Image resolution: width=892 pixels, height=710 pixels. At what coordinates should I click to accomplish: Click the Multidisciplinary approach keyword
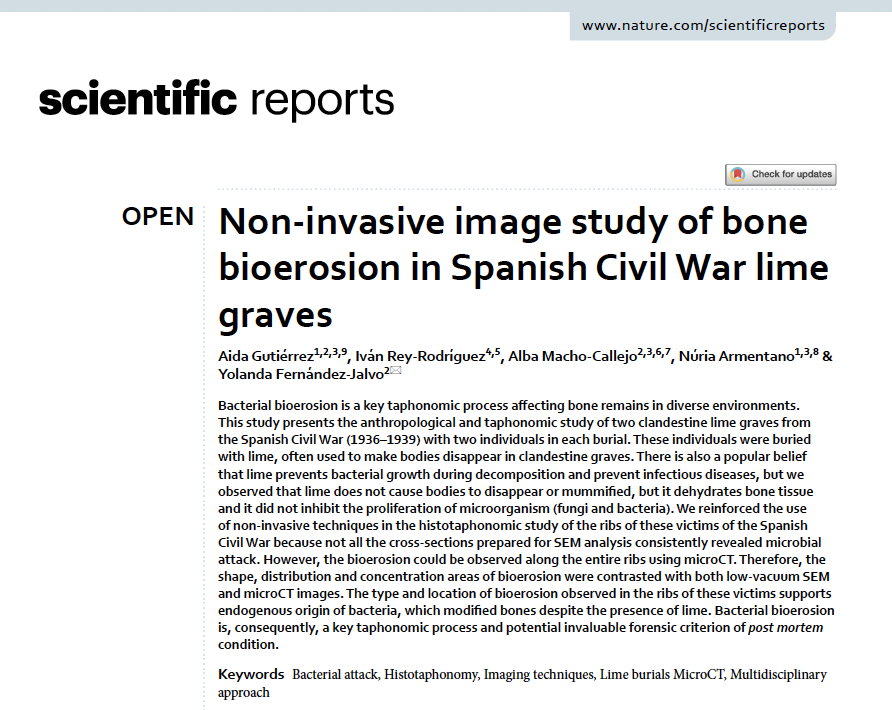[778, 675]
